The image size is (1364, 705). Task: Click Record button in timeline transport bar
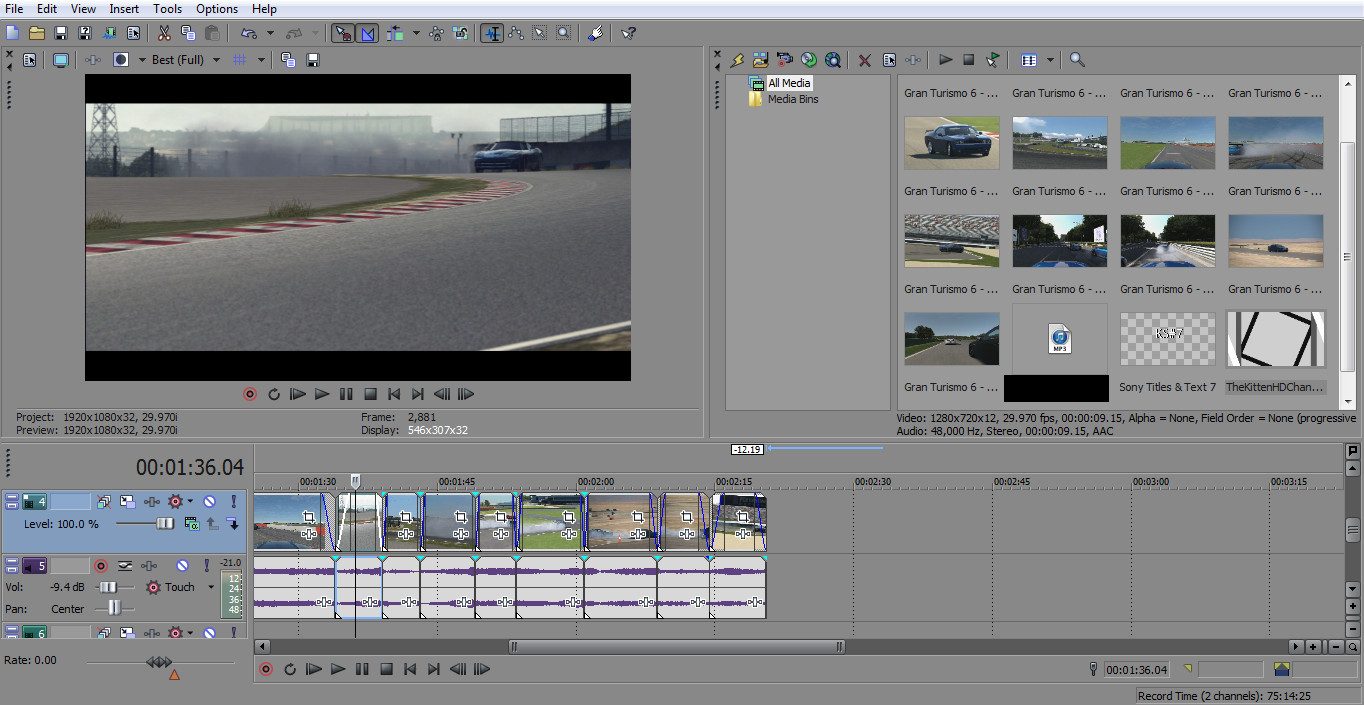tap(266, 669)
